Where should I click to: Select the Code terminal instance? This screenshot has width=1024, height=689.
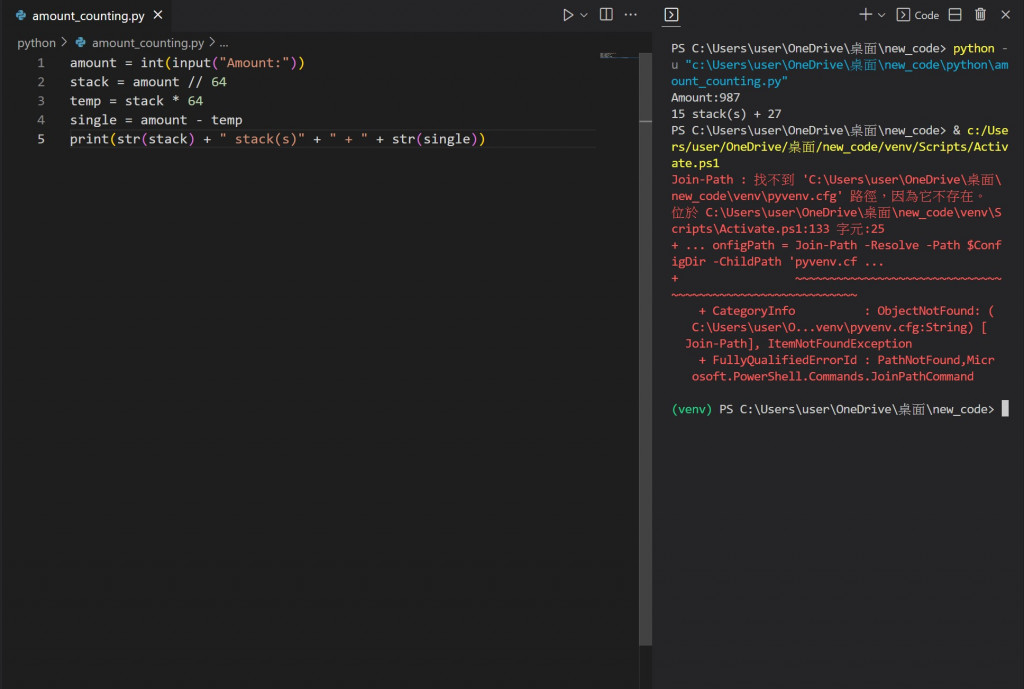[x=918, y=15]
